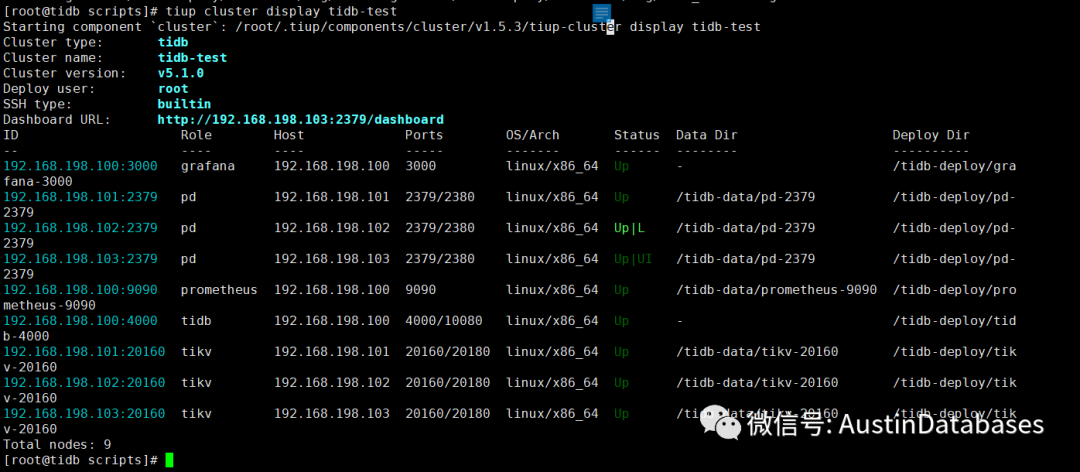Click the Status column header
The image size is (1080, 472).
(636, 135)
